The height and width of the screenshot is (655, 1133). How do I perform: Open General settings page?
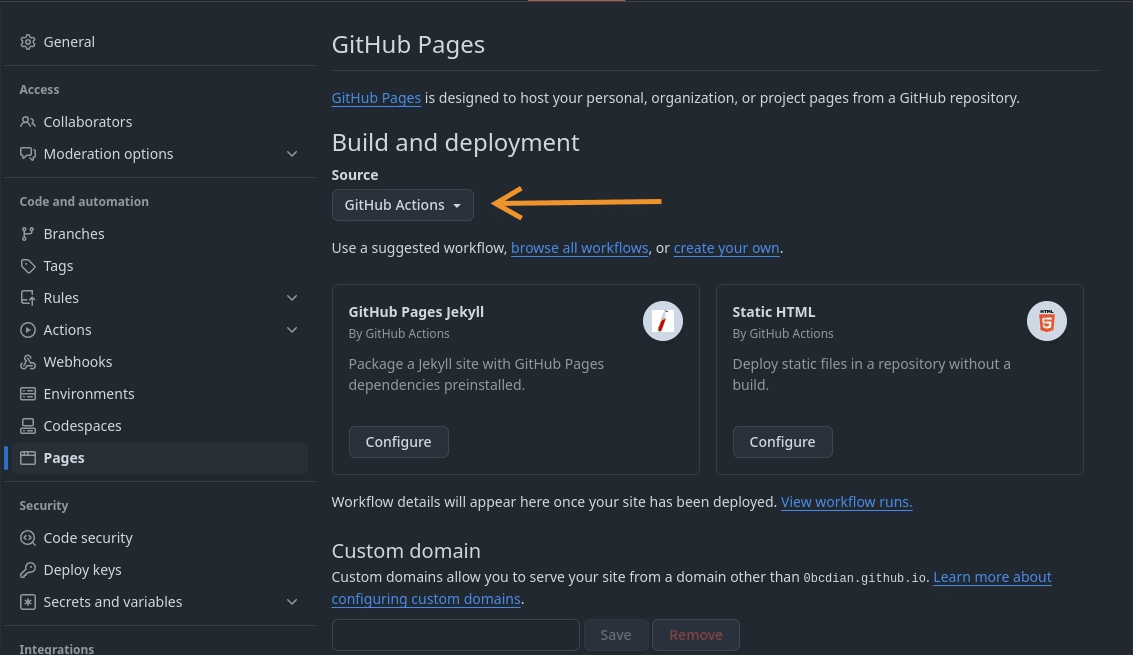point(160,42)
